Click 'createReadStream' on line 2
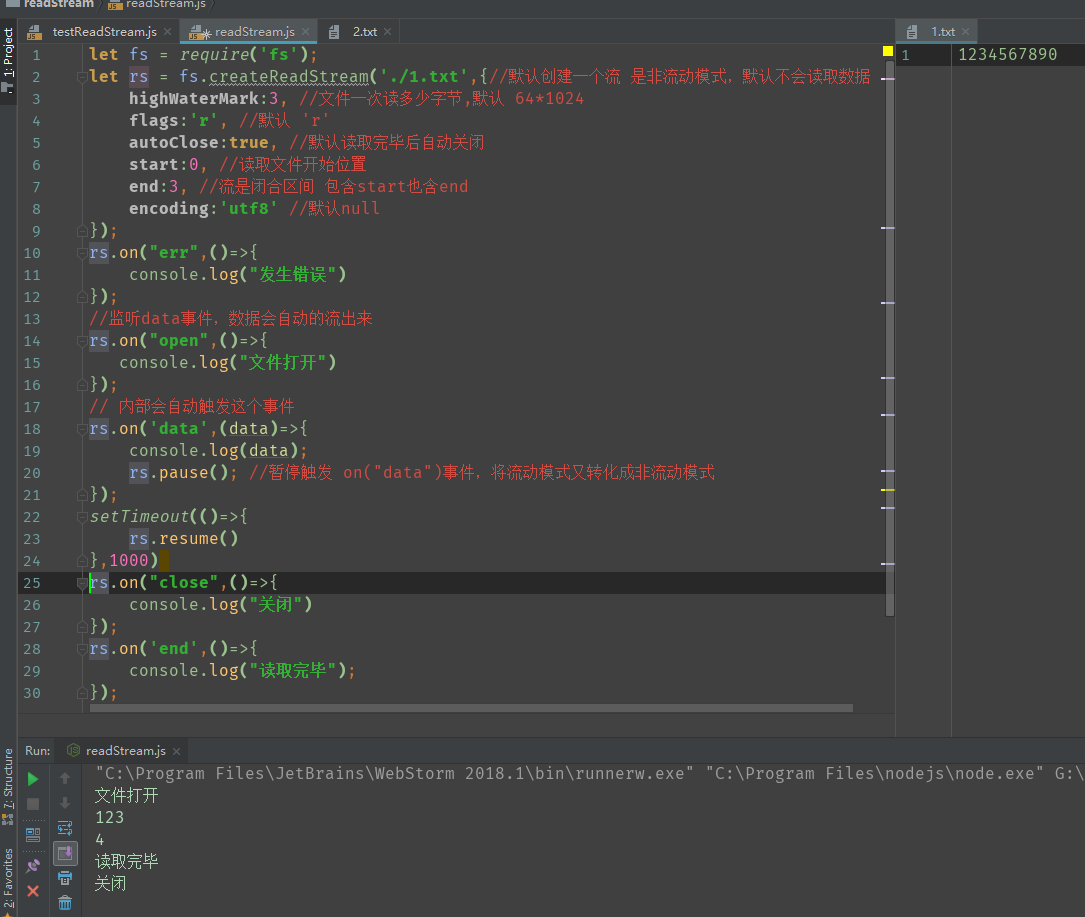Screen dimensions: 1085x917 [x=289, y=76]
